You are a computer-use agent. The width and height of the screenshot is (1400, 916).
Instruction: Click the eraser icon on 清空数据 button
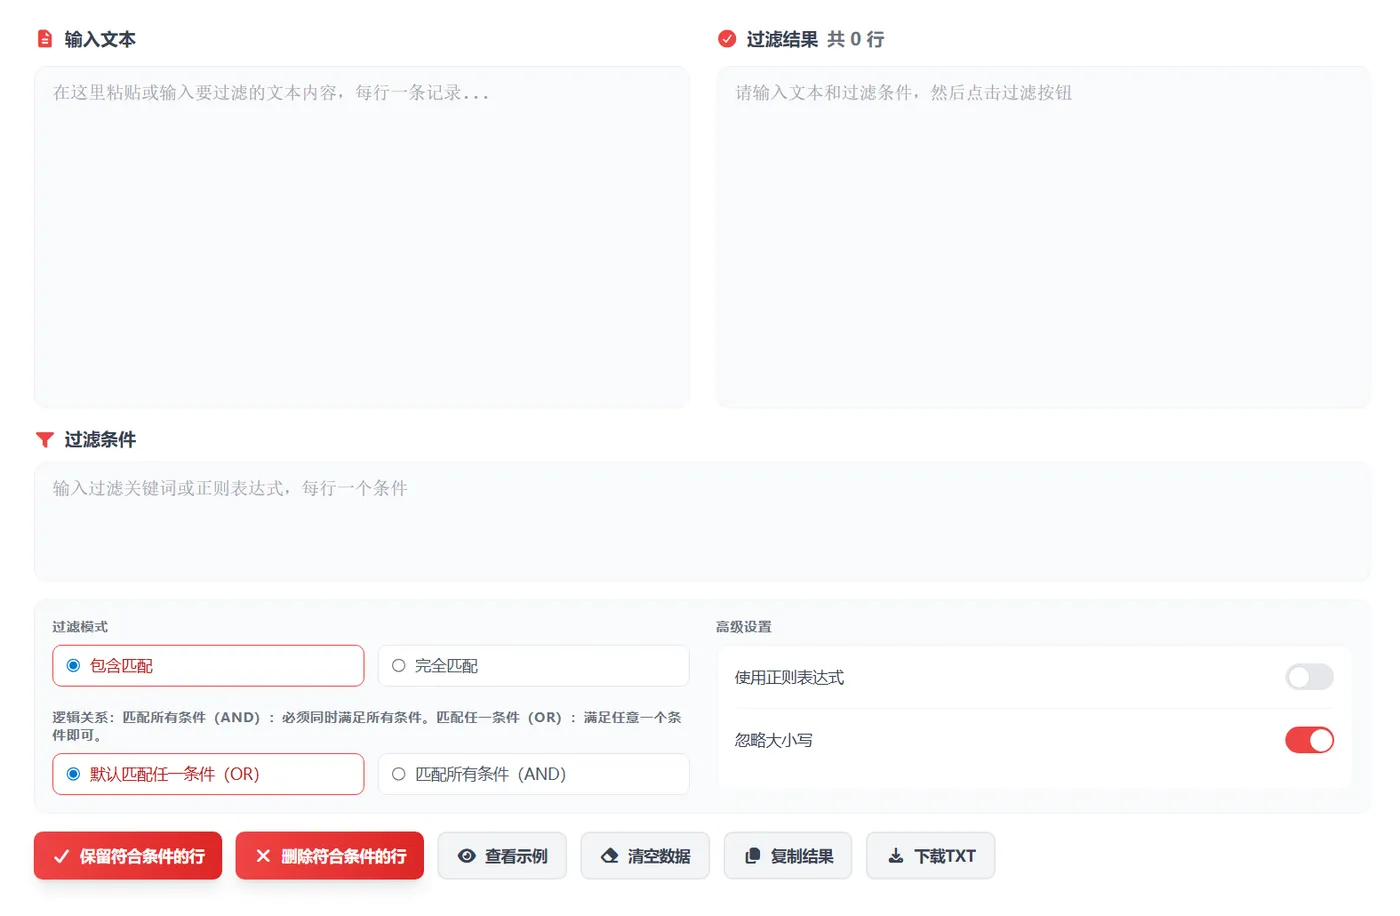(609, 855)
